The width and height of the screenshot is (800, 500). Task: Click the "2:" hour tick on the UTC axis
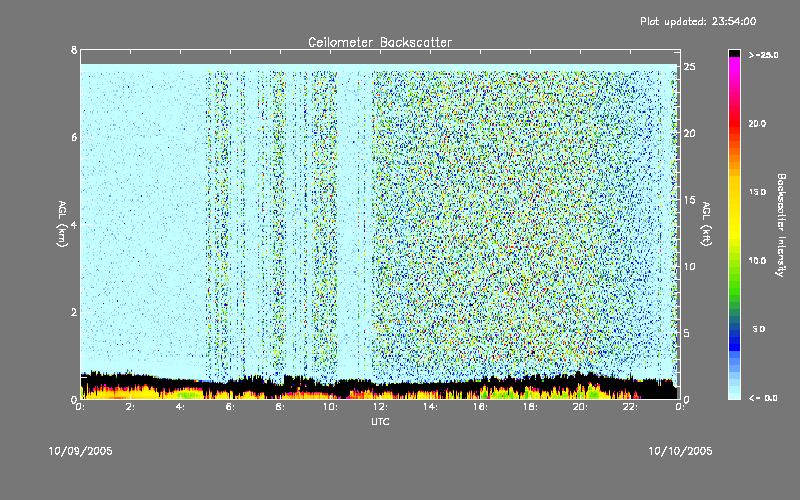coord(130,407)
